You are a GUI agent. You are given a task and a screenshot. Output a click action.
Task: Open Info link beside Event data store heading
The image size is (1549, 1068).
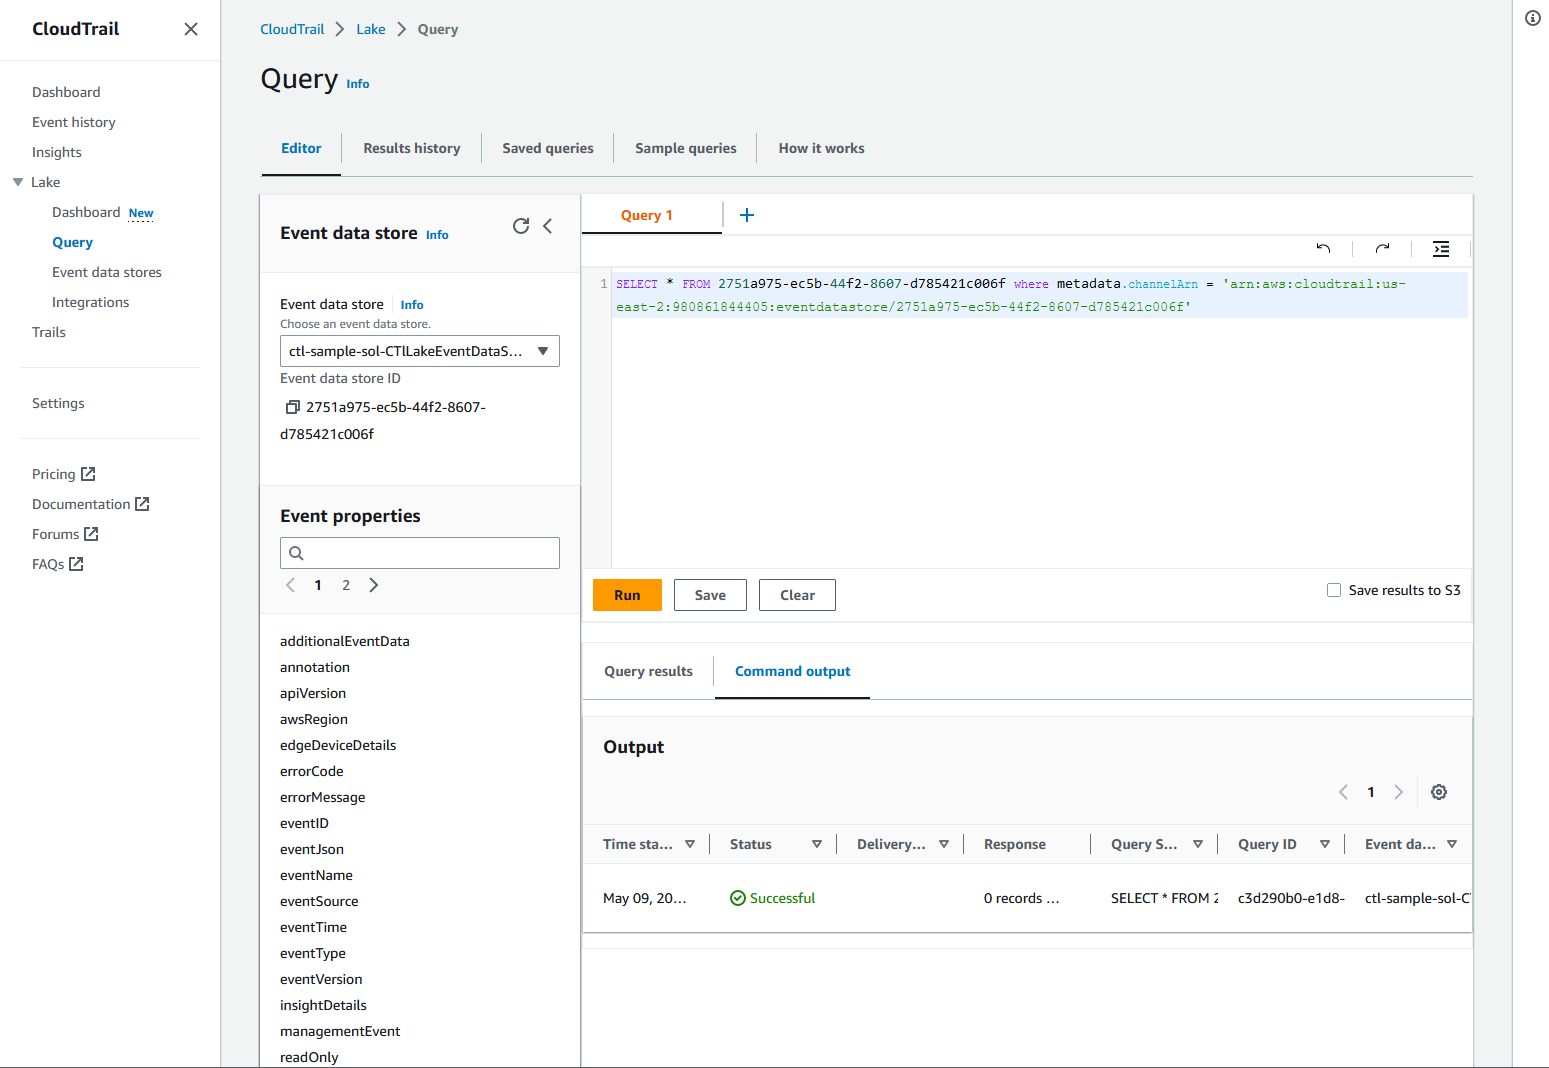[x=437, y=235]
